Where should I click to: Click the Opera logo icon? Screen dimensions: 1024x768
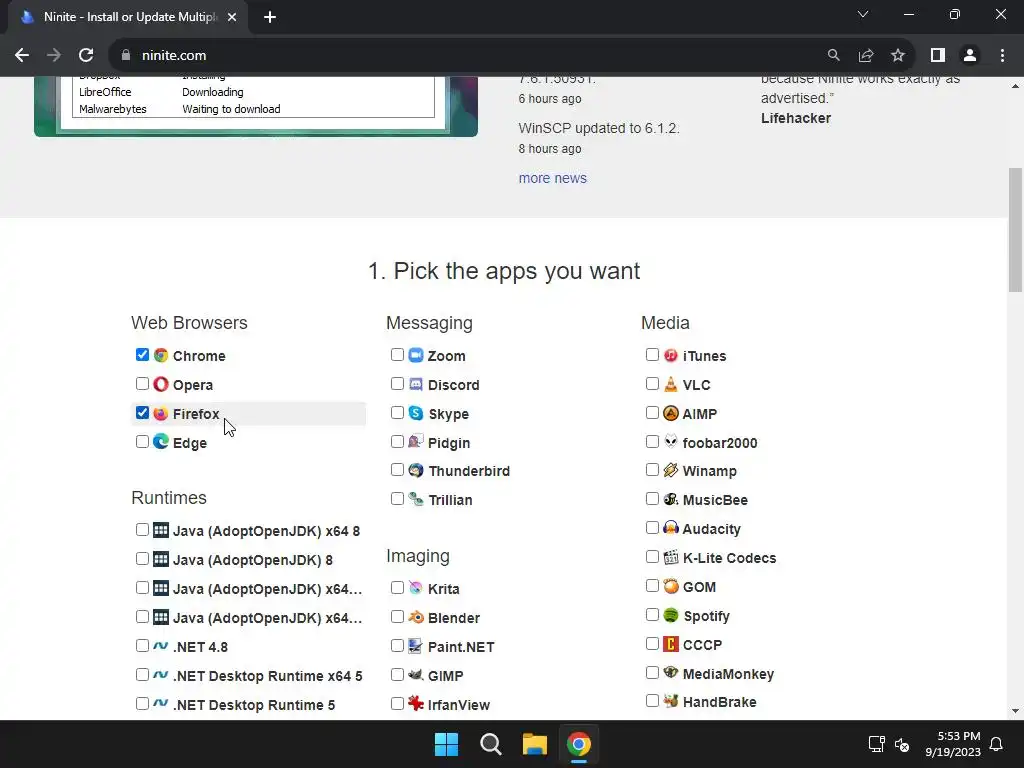pos(161,384)
